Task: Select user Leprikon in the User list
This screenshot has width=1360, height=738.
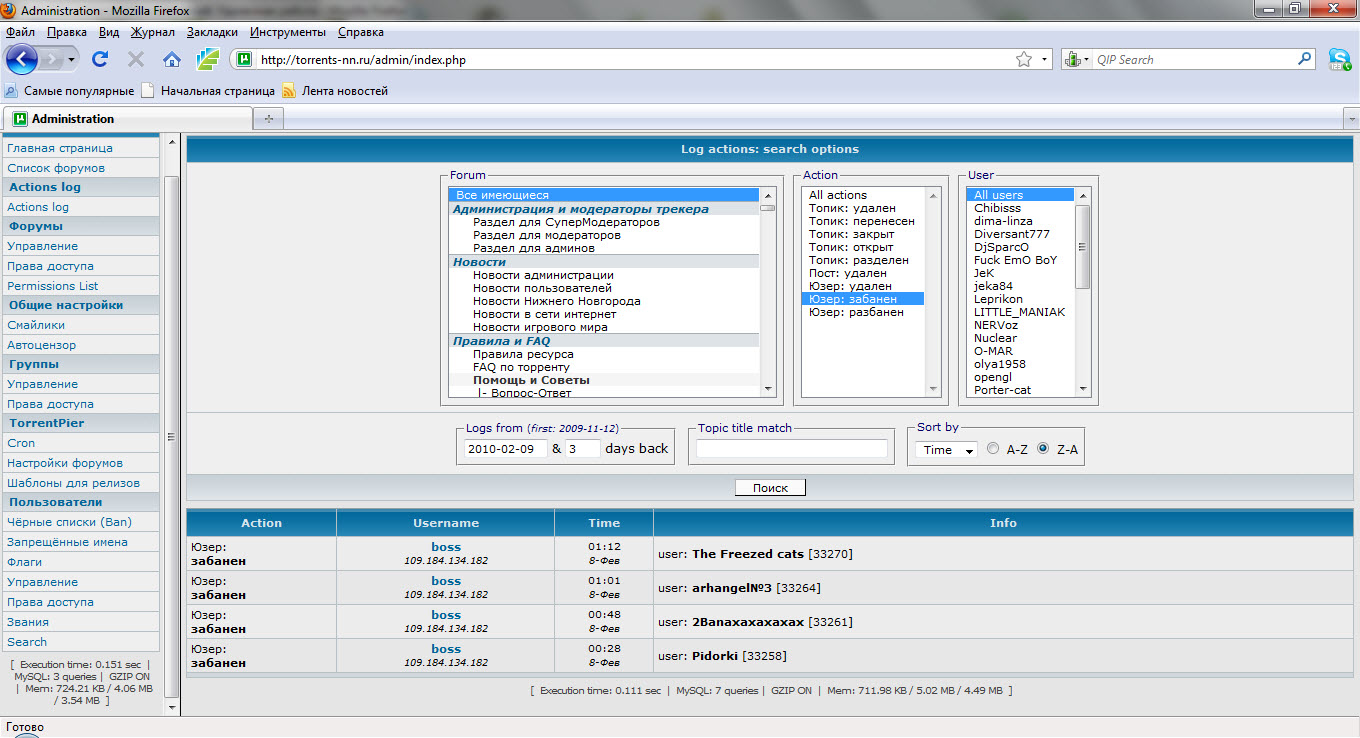Action: point(1000,299)
